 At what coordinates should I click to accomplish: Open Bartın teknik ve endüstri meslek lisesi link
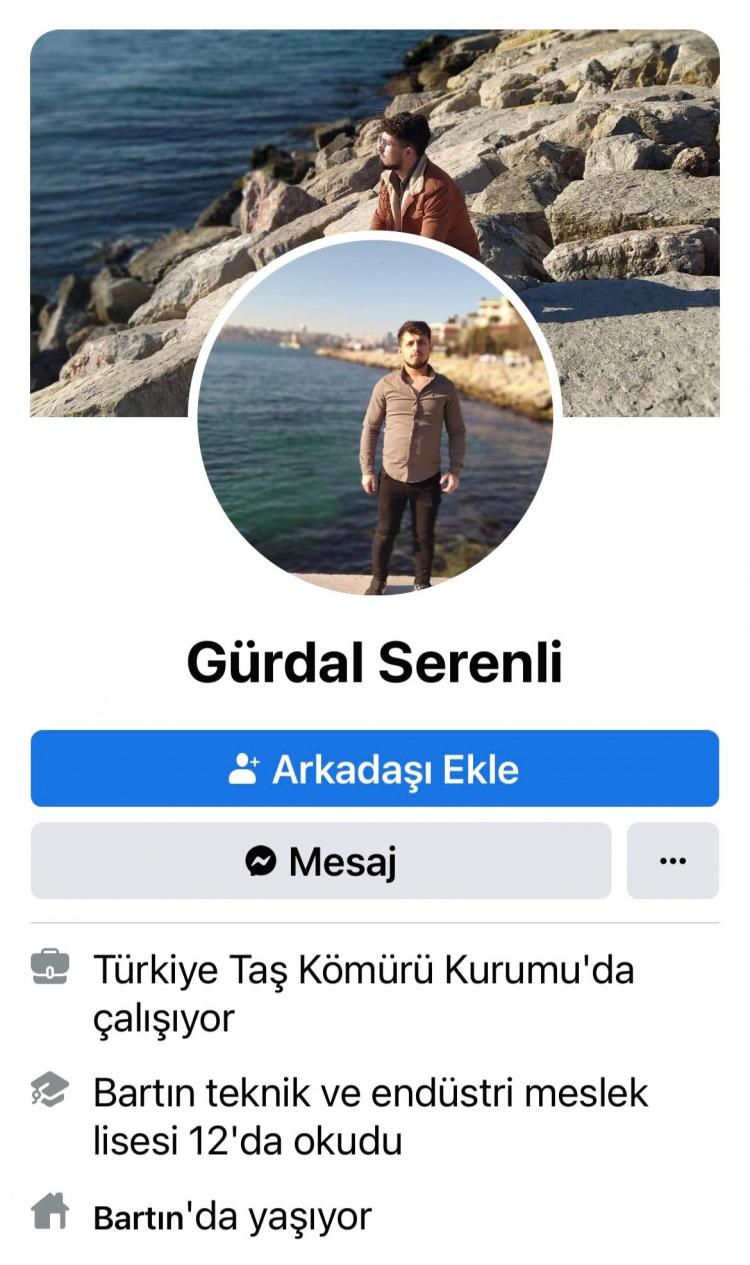pyautogui.click(x=371, y=1093)
